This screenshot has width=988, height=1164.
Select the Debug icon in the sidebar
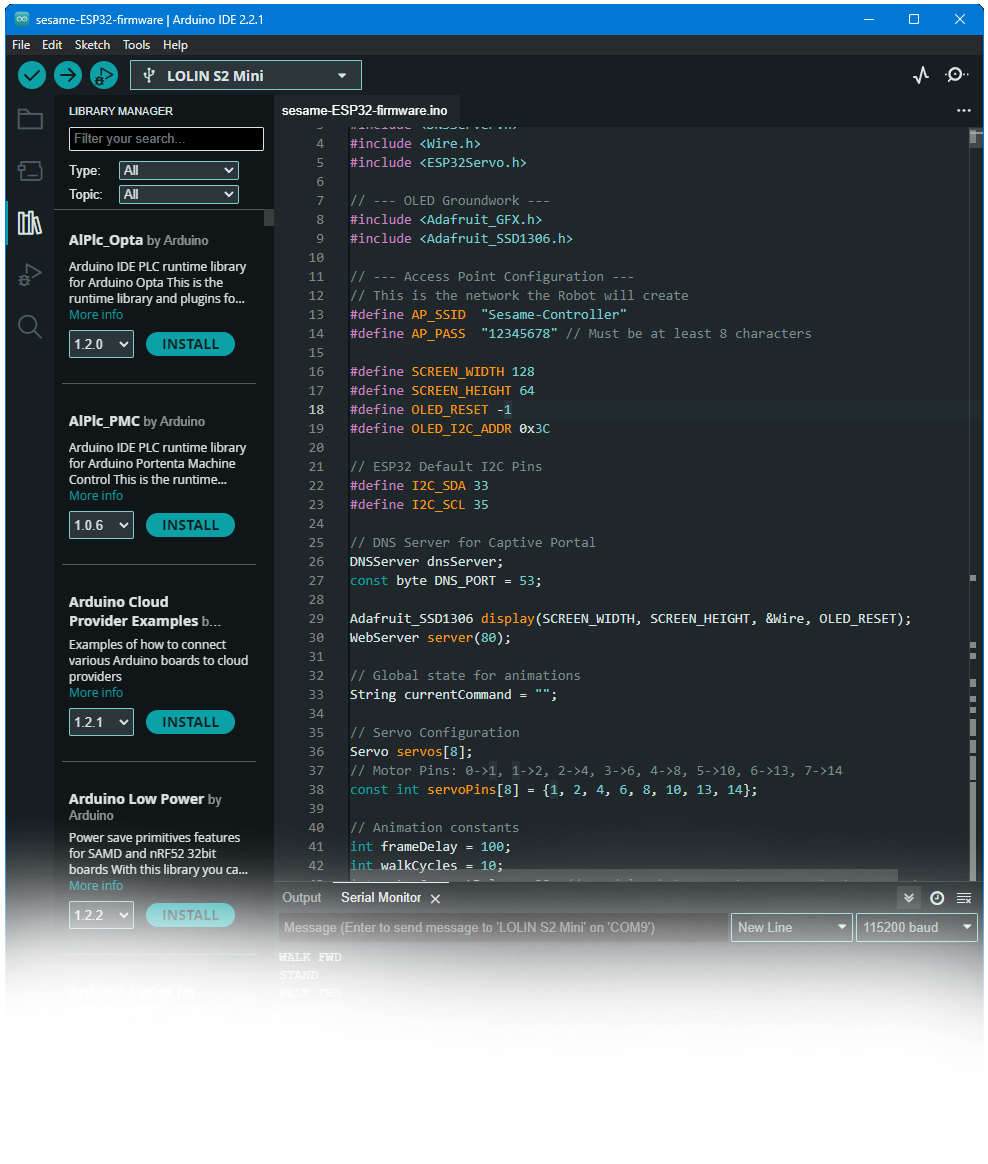point(30,273)
